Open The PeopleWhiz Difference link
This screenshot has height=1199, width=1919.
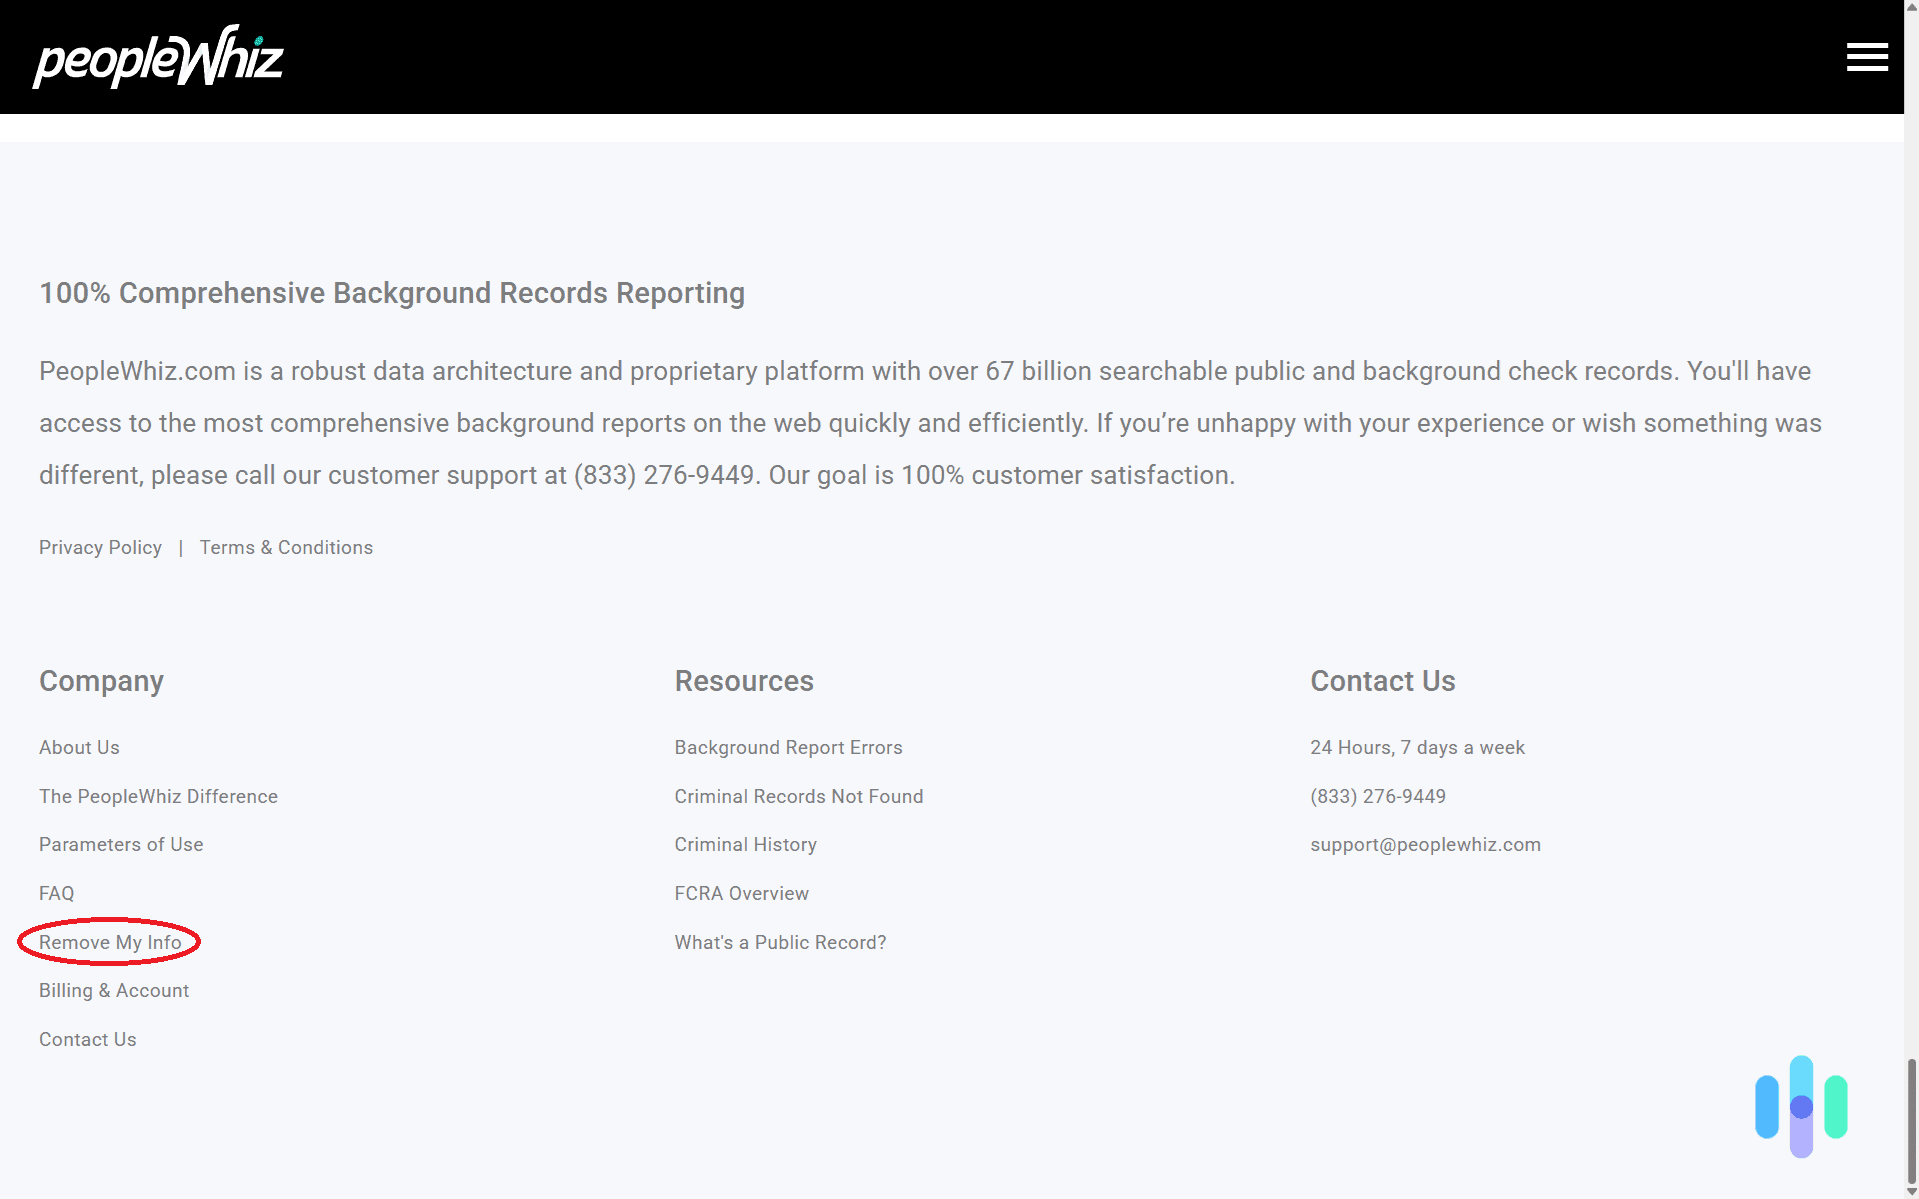[158, 796]
